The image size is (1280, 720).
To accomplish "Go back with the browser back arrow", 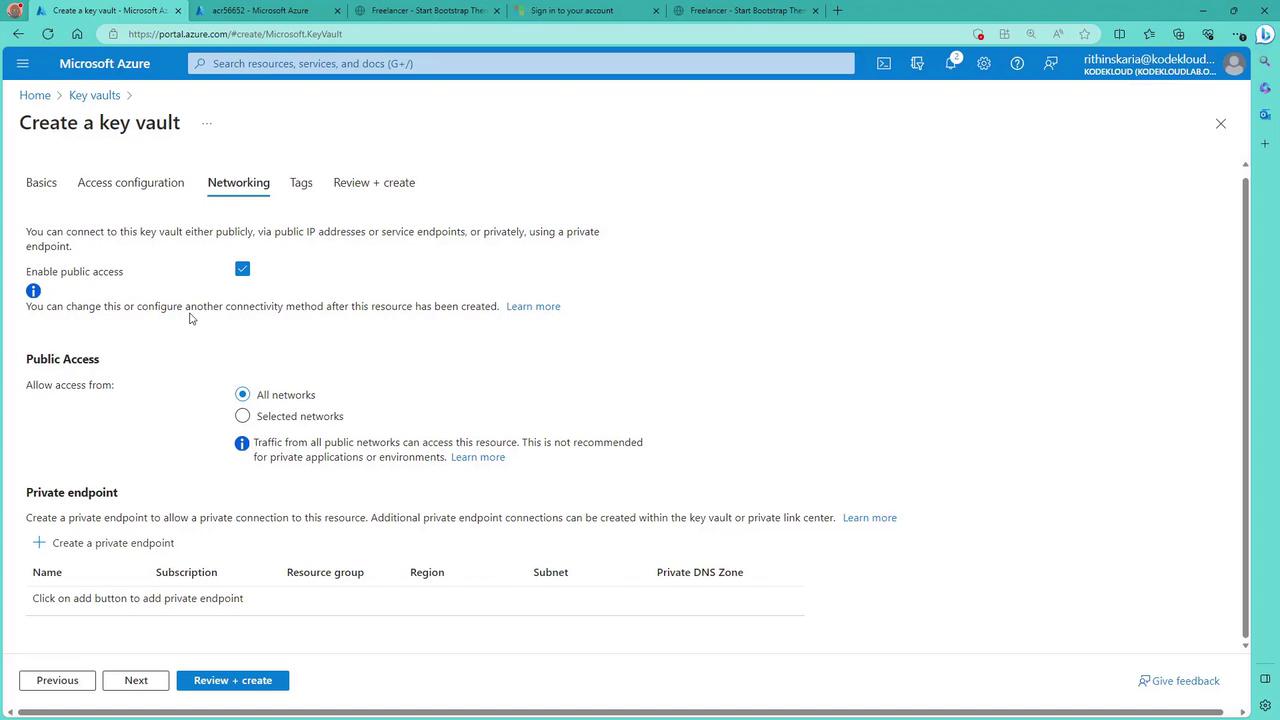I will pyautogui.click(x=19, y=34).
